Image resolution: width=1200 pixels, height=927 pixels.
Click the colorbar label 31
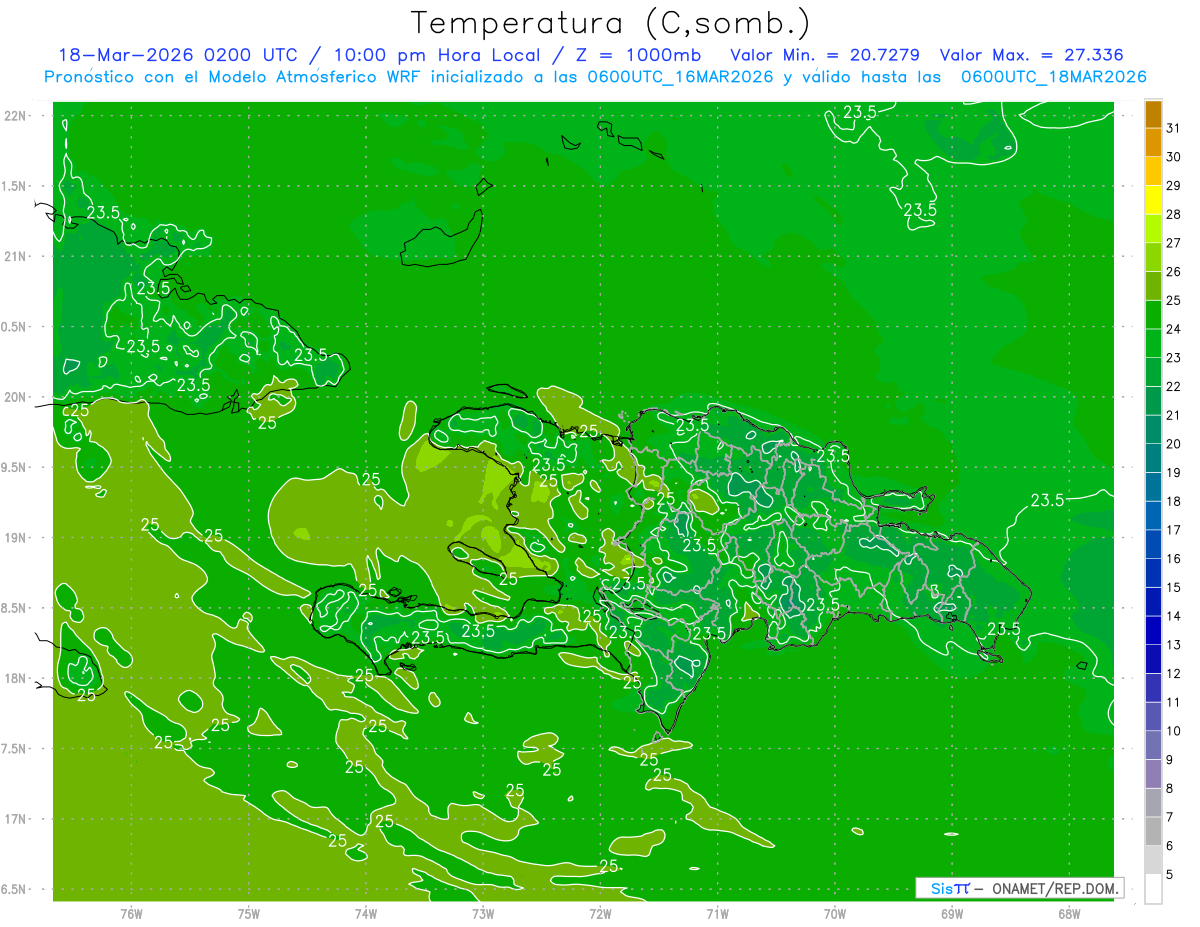1174,128
